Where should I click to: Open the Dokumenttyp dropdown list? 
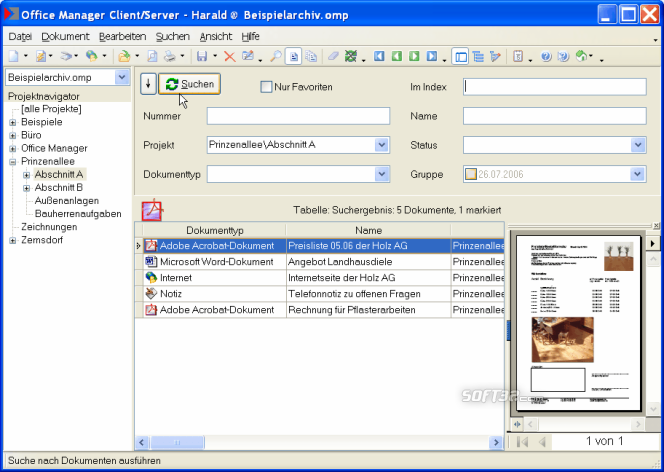pyautogui.click(x=382, y=174)
